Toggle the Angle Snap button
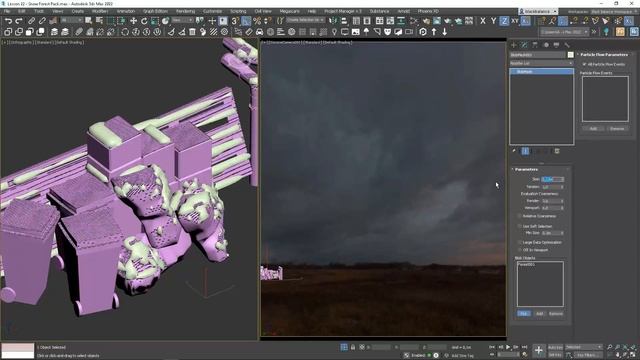 click(x=246, y=20)
